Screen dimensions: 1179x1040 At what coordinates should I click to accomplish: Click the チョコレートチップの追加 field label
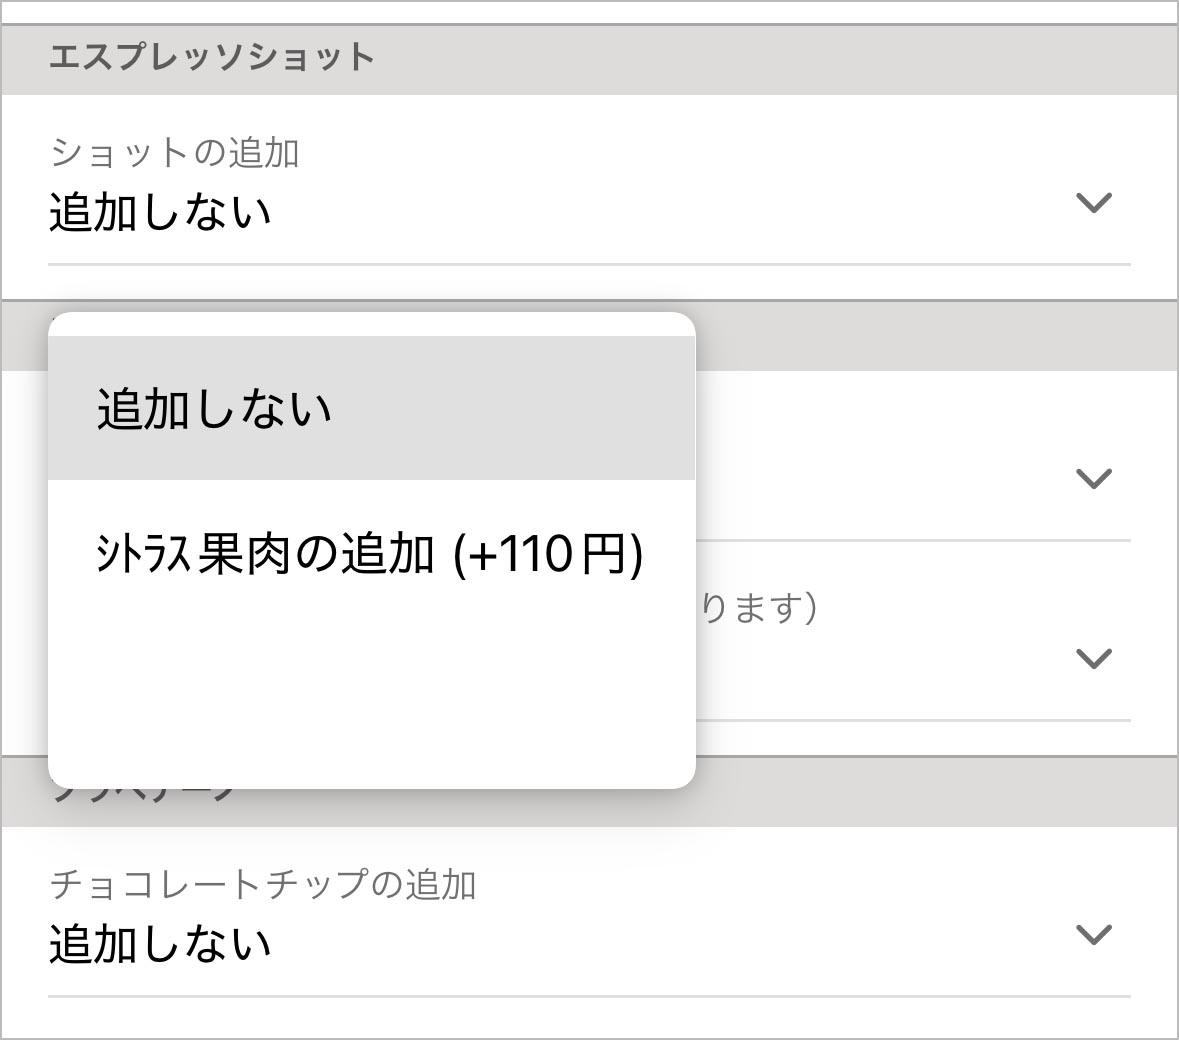click(x=263, y=885)
